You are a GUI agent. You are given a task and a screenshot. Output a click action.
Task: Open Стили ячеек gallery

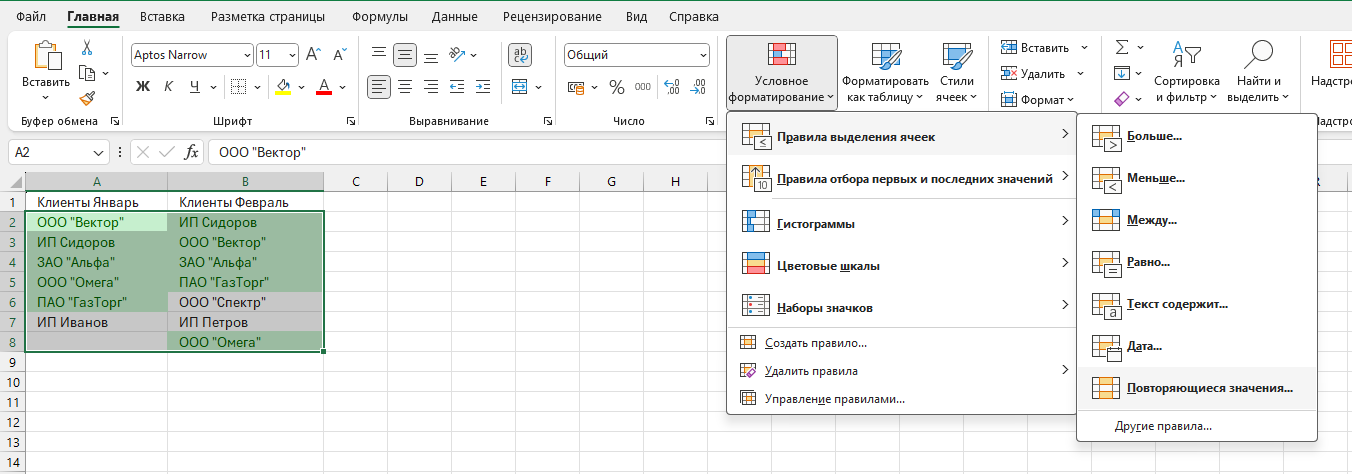point(957,73)
